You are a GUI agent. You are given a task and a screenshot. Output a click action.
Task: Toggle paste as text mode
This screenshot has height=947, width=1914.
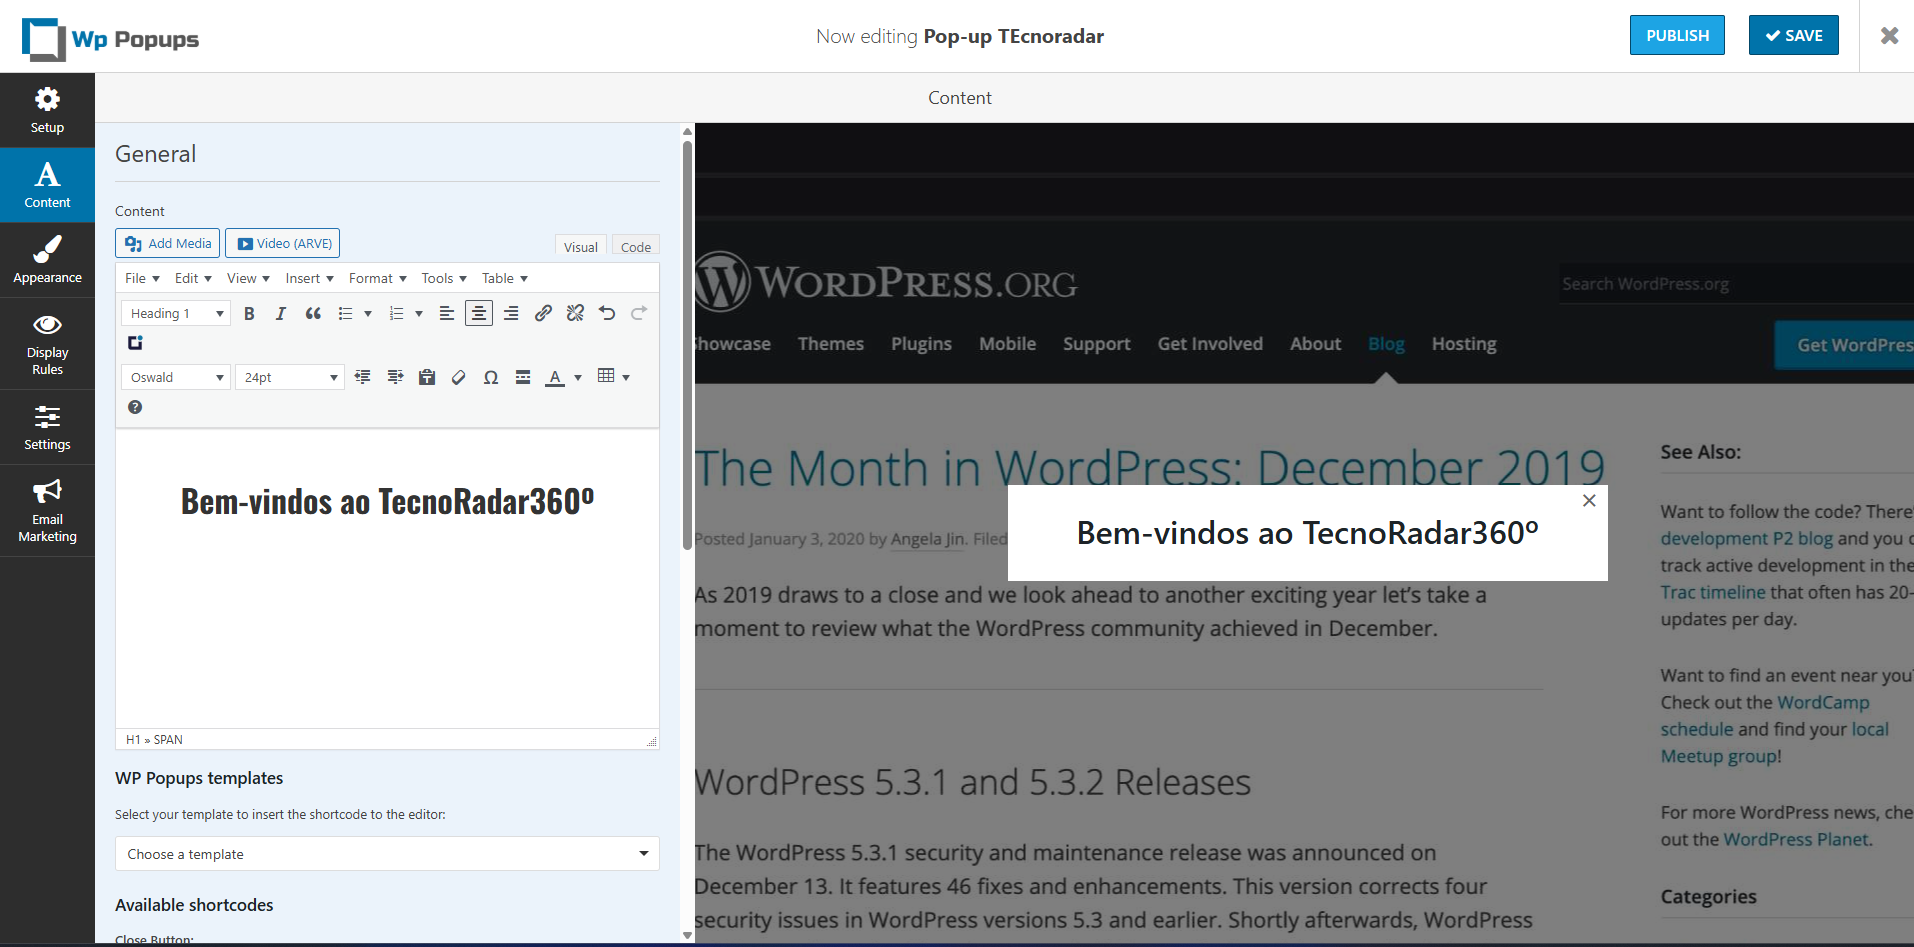pyautogui.click(x=427, y=378)
